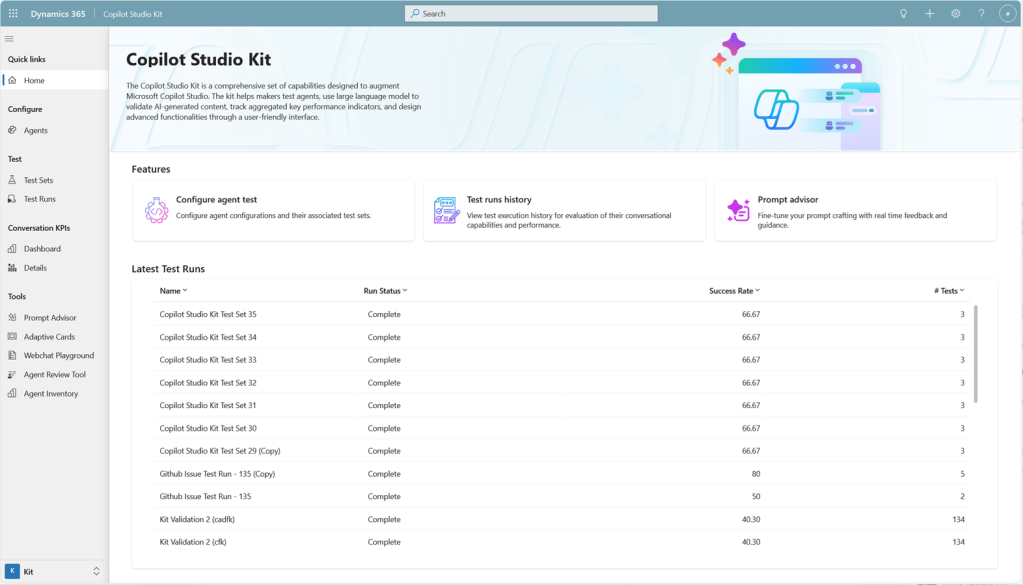The height and width of the screenshot is (585, 1023).
Task: Open the settings gear icon
Action: pyautogui.click(x=956, y=14)
